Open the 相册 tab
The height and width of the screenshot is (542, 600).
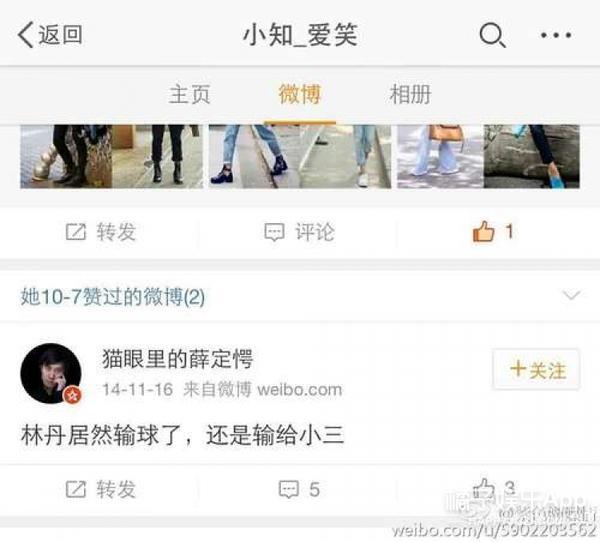[x=410, y=95]
